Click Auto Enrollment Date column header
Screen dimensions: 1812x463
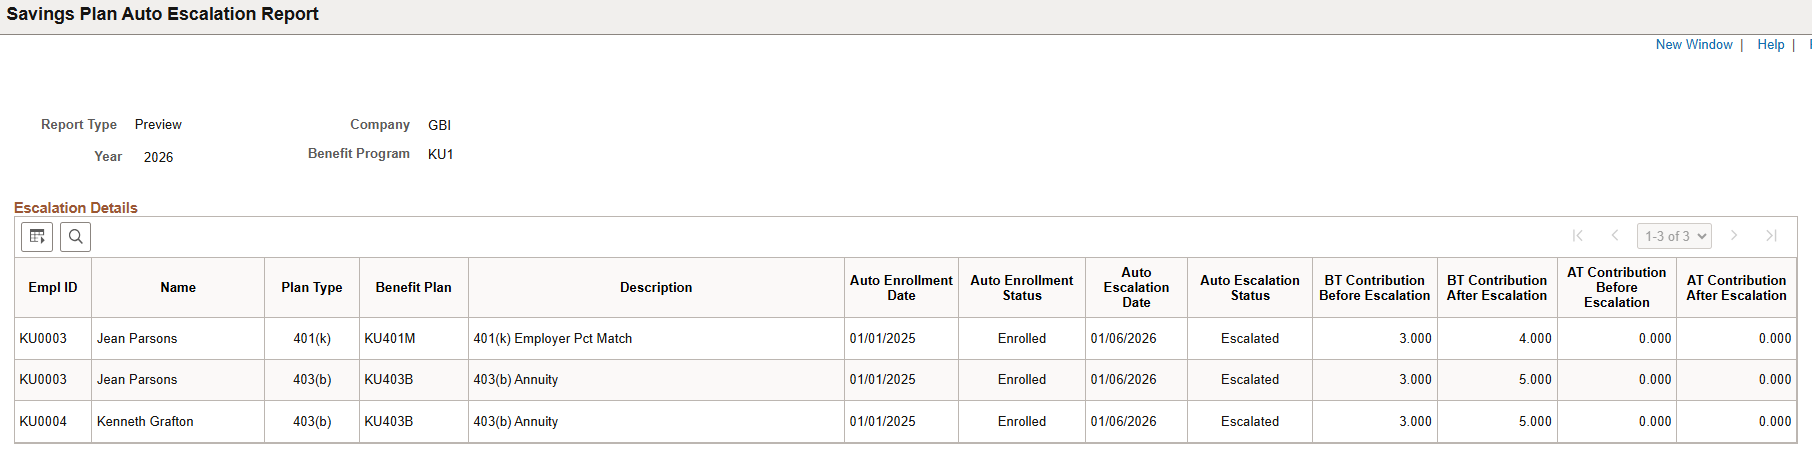[x=901, y=288]
